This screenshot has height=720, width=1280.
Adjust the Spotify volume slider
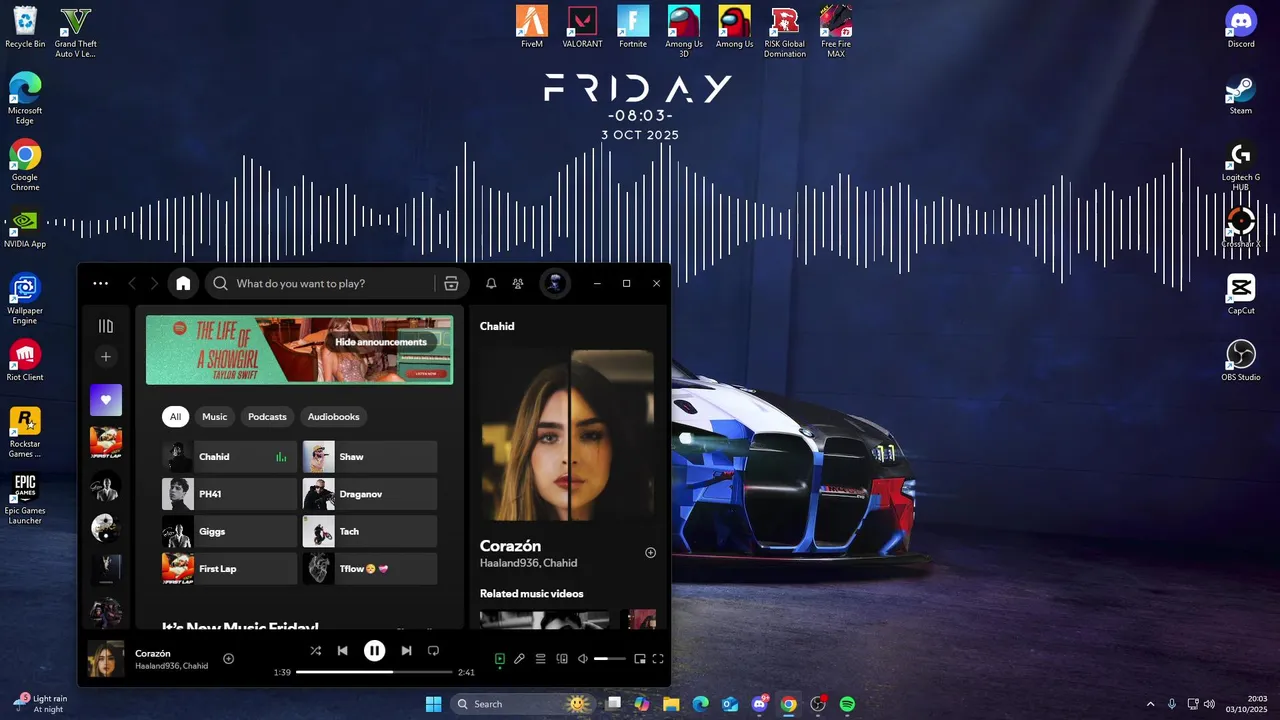coord(610,659)
